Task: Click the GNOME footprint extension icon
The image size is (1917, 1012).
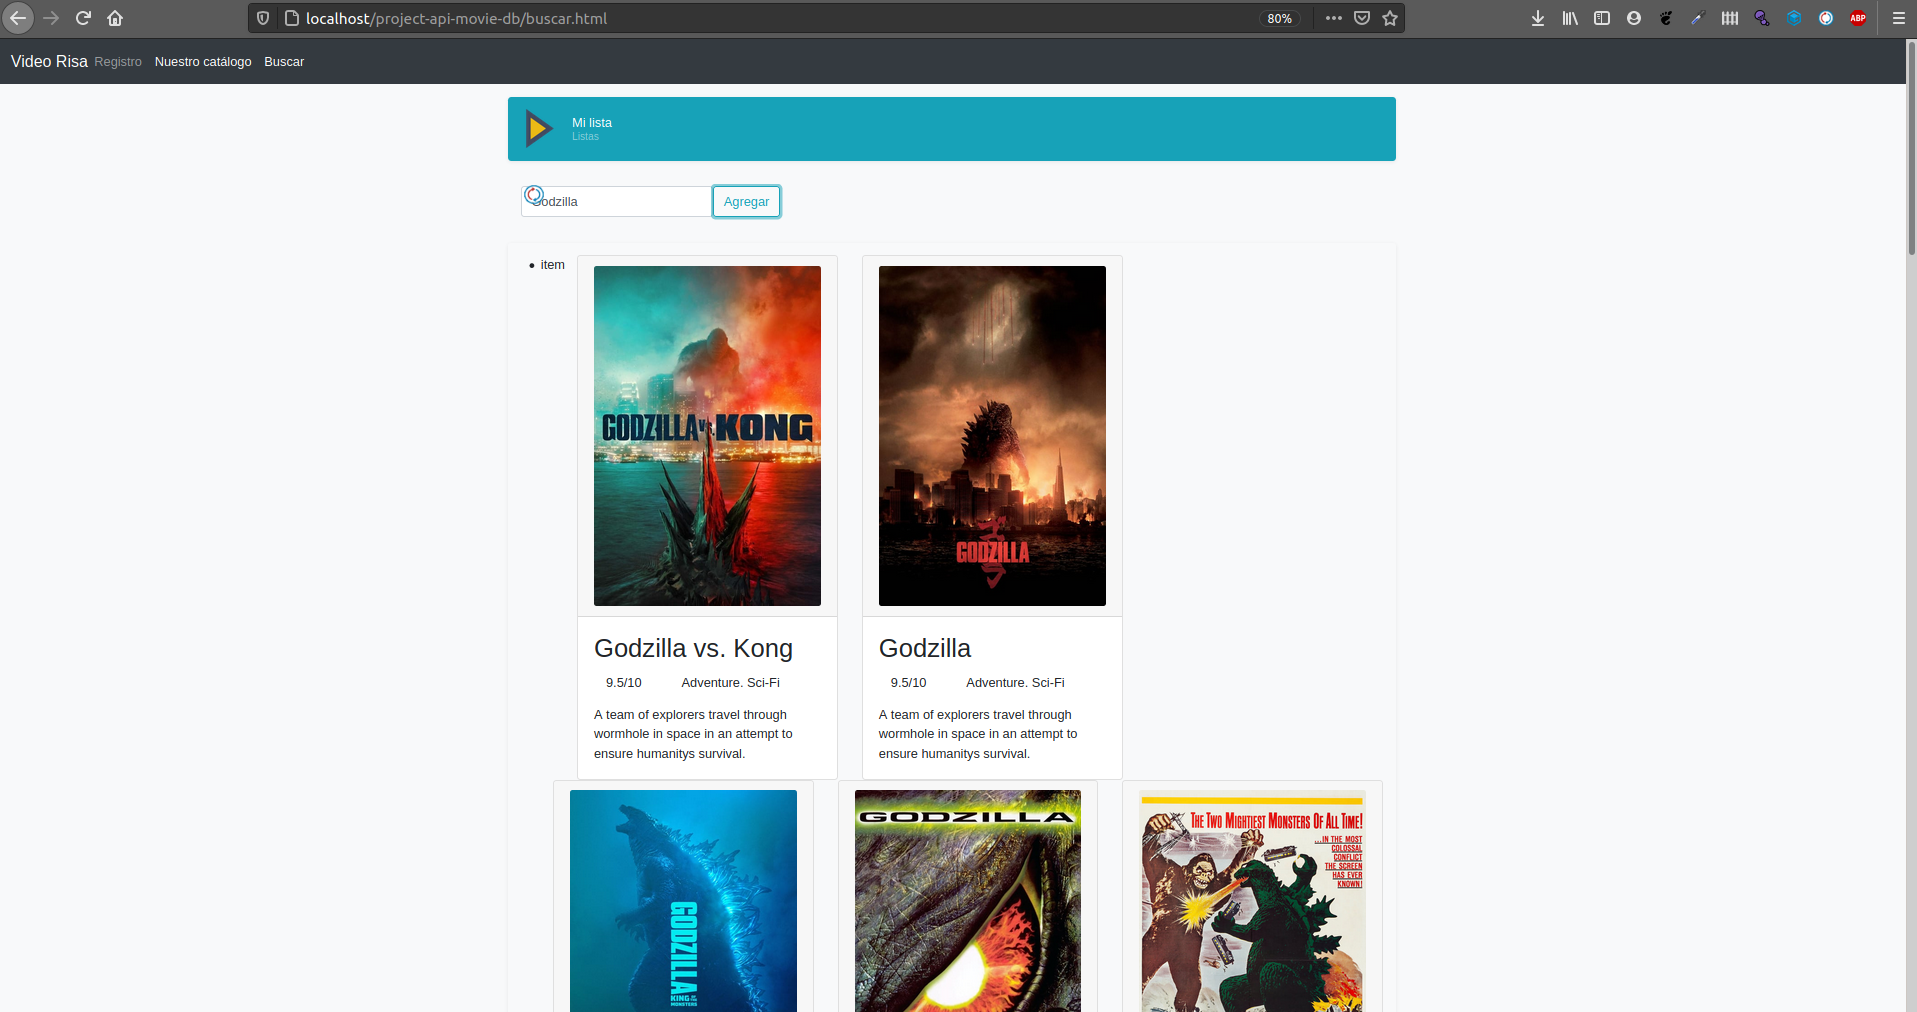Action: coord(1665,18)
